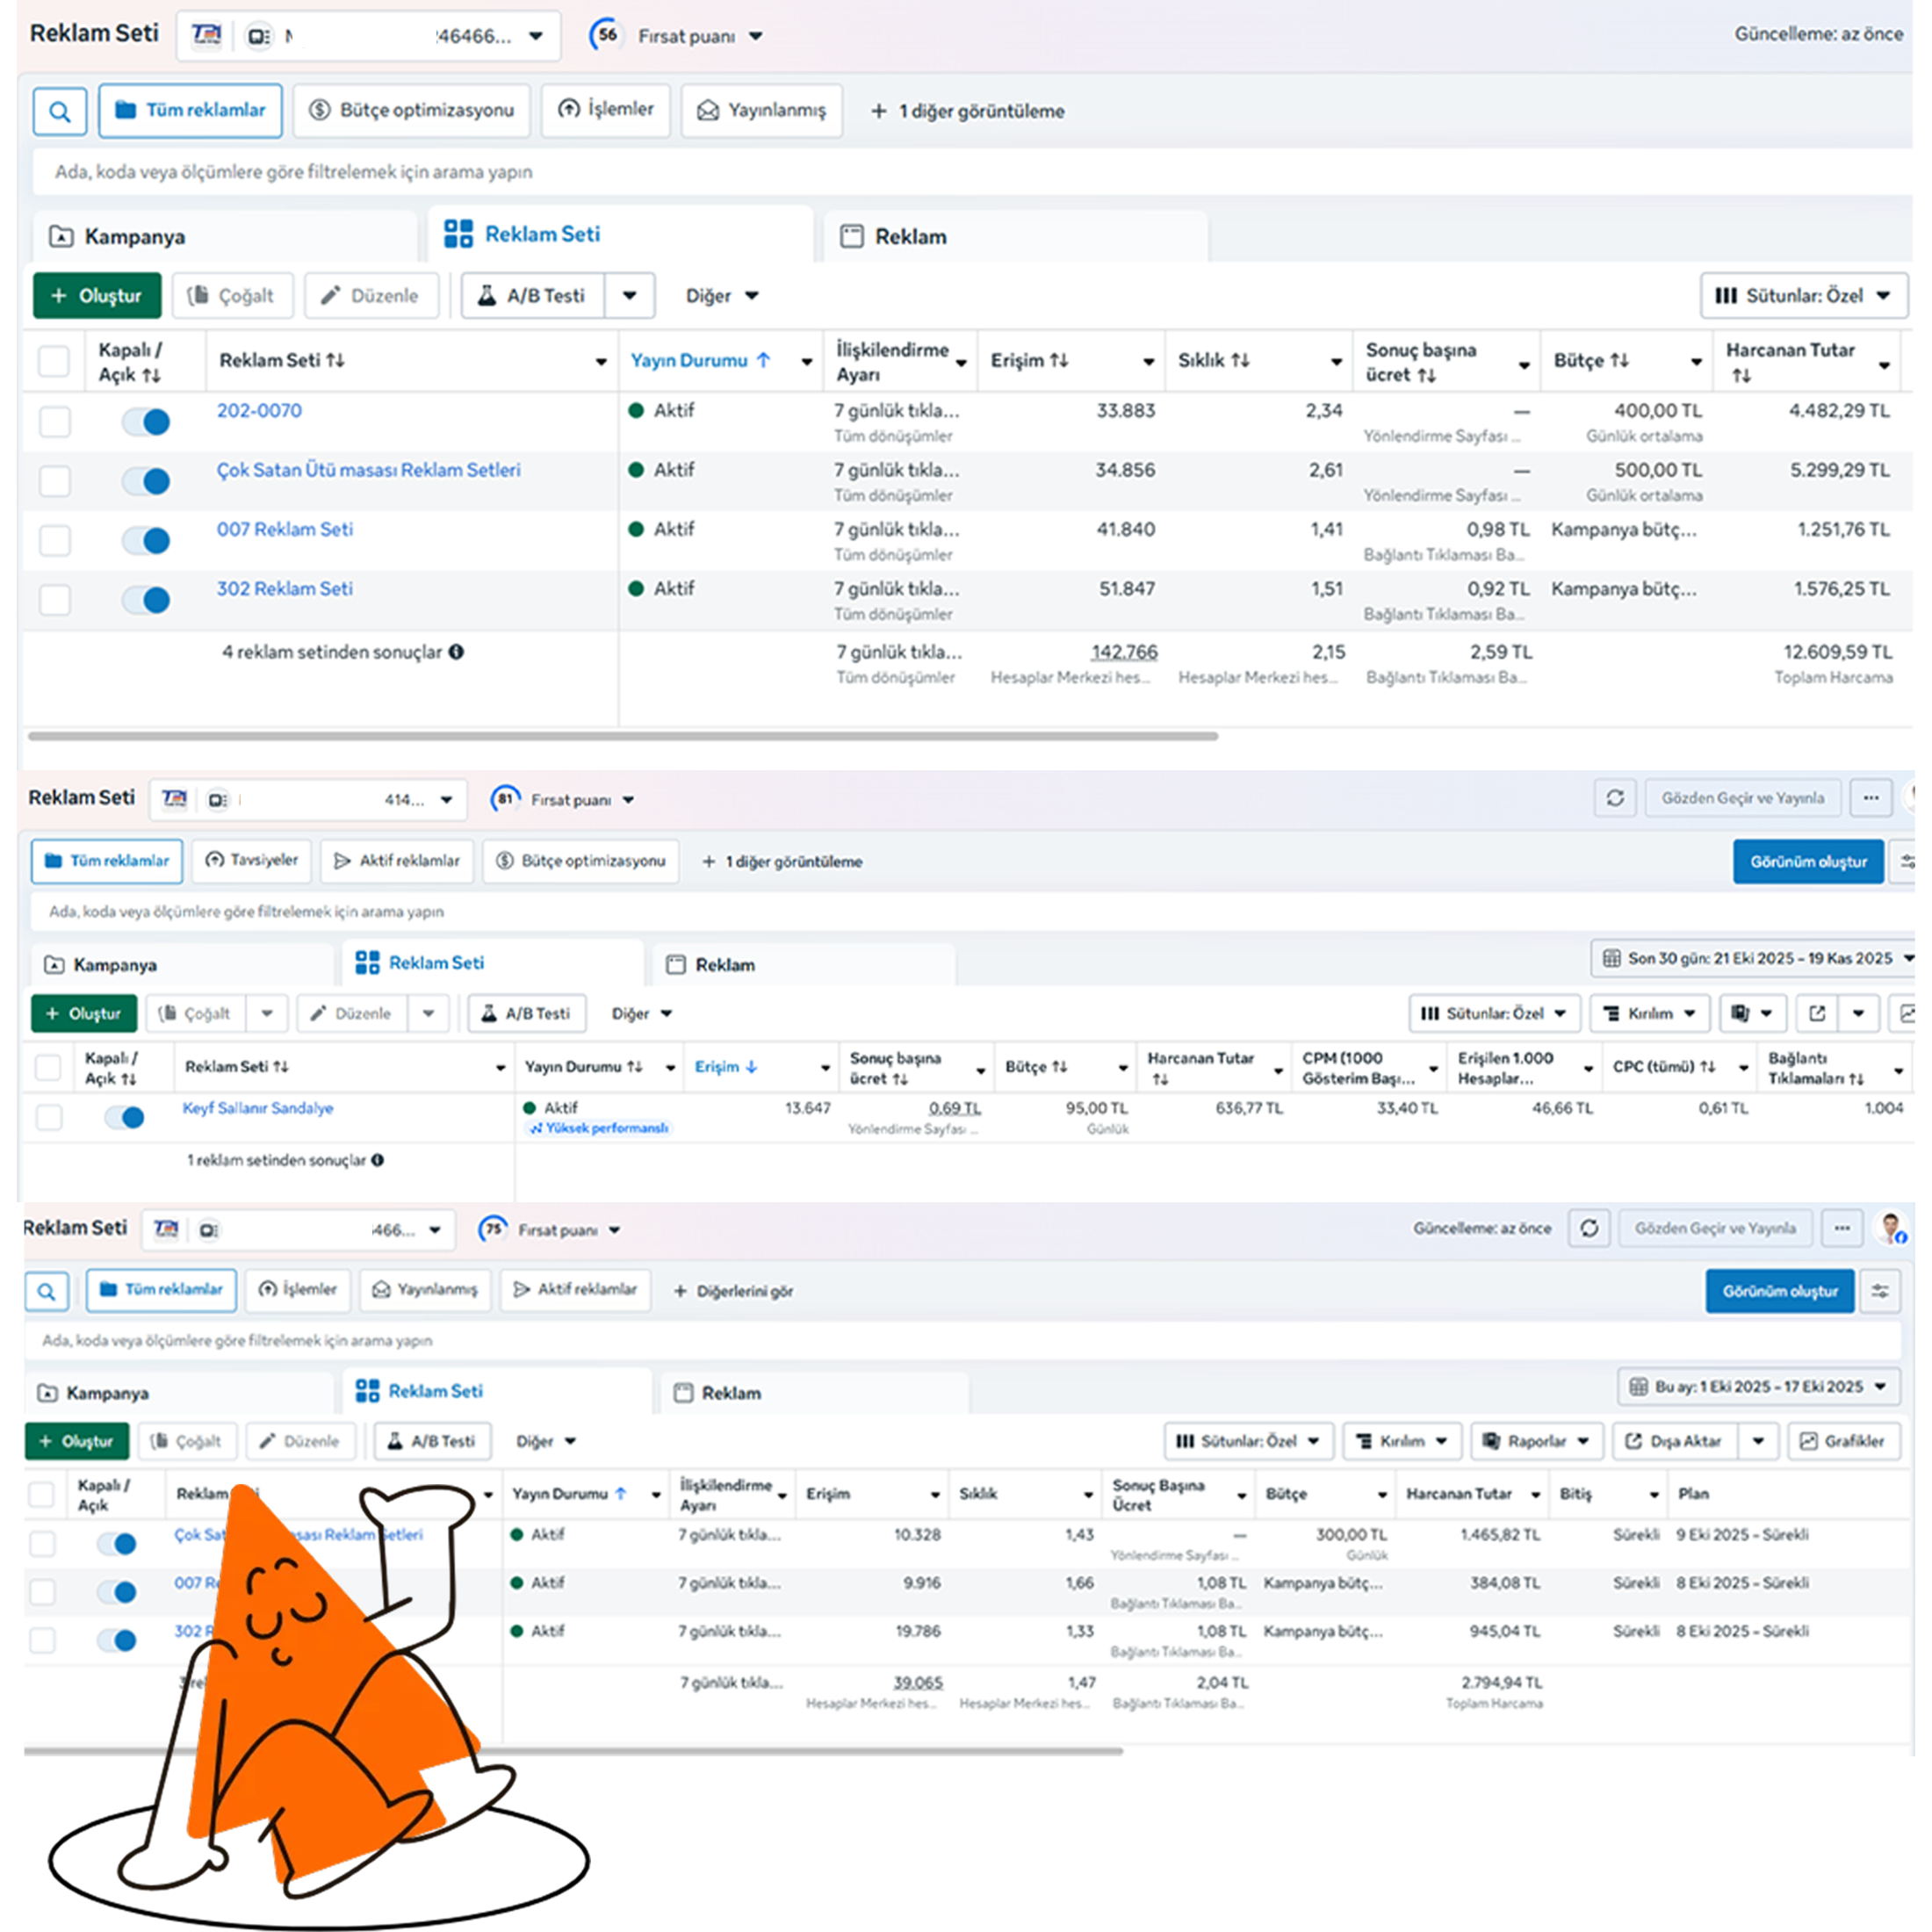Click the horizontal scrollbar under the four-ad-set table

click(622, 736)
